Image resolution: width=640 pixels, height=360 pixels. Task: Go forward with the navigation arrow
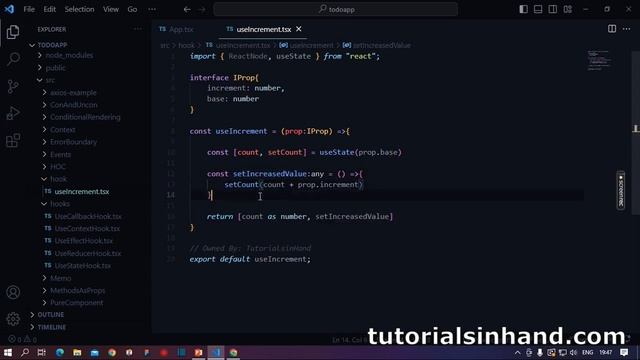202,9
